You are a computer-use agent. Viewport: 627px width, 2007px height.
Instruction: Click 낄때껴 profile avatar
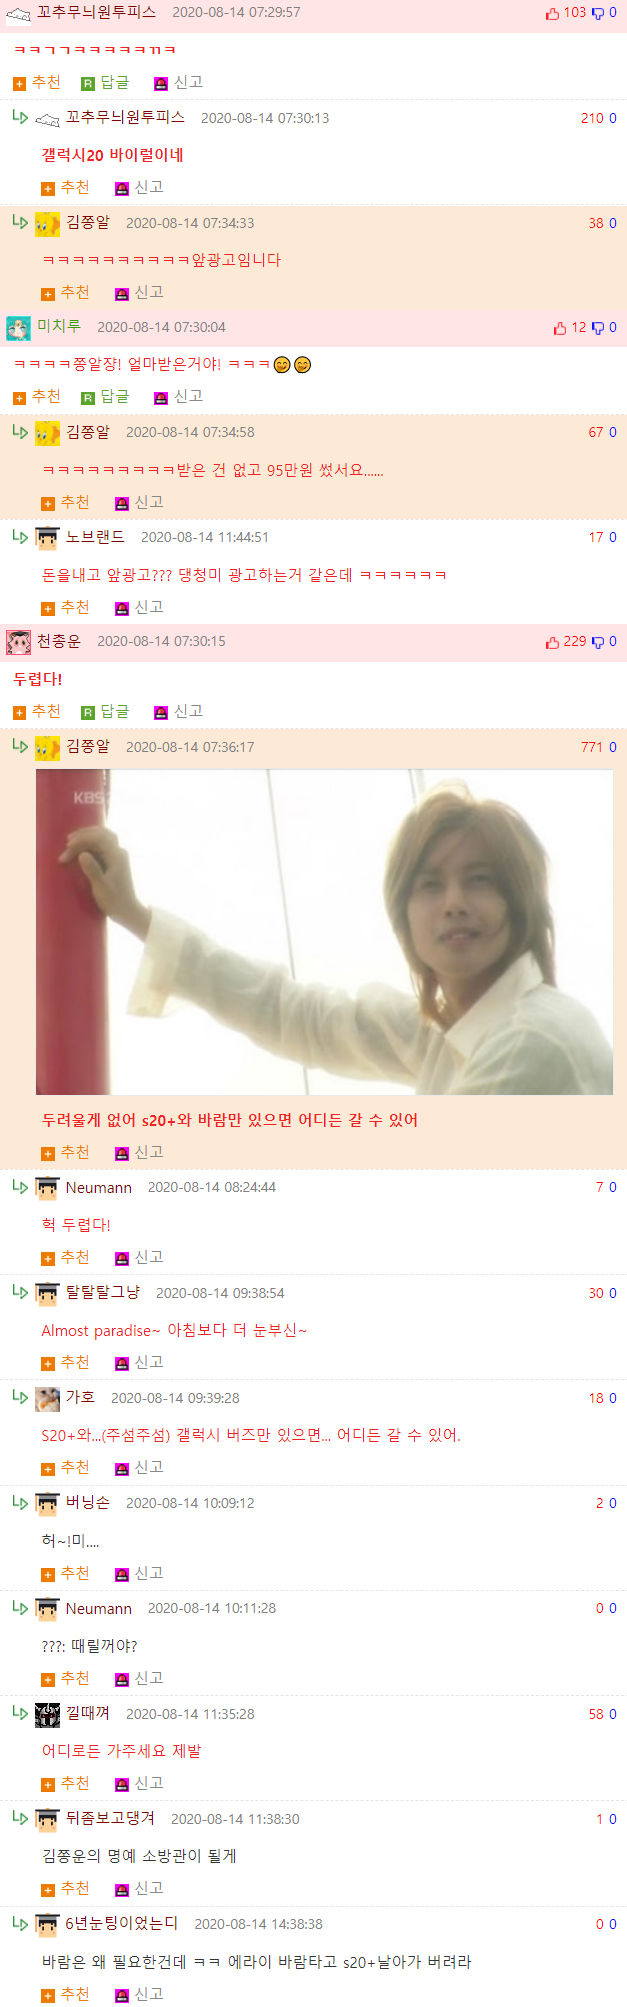(47, 1714)
